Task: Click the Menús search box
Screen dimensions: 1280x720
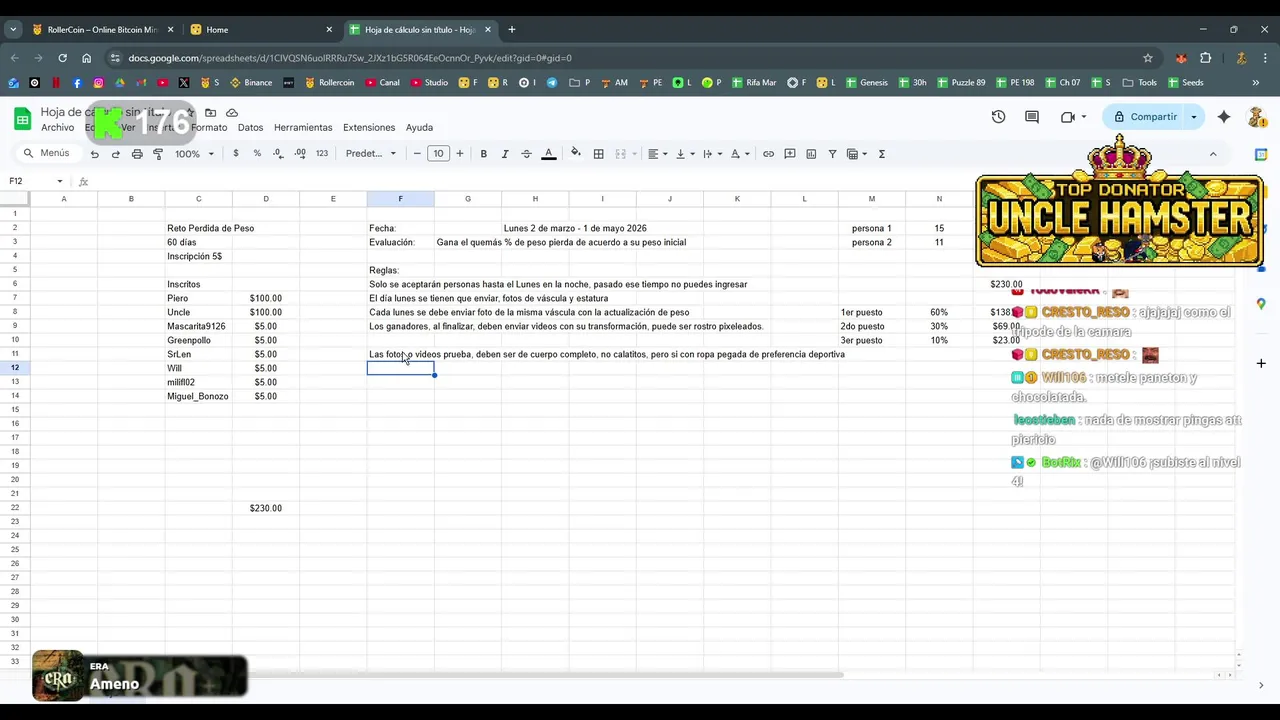Action: click(46, 154)
